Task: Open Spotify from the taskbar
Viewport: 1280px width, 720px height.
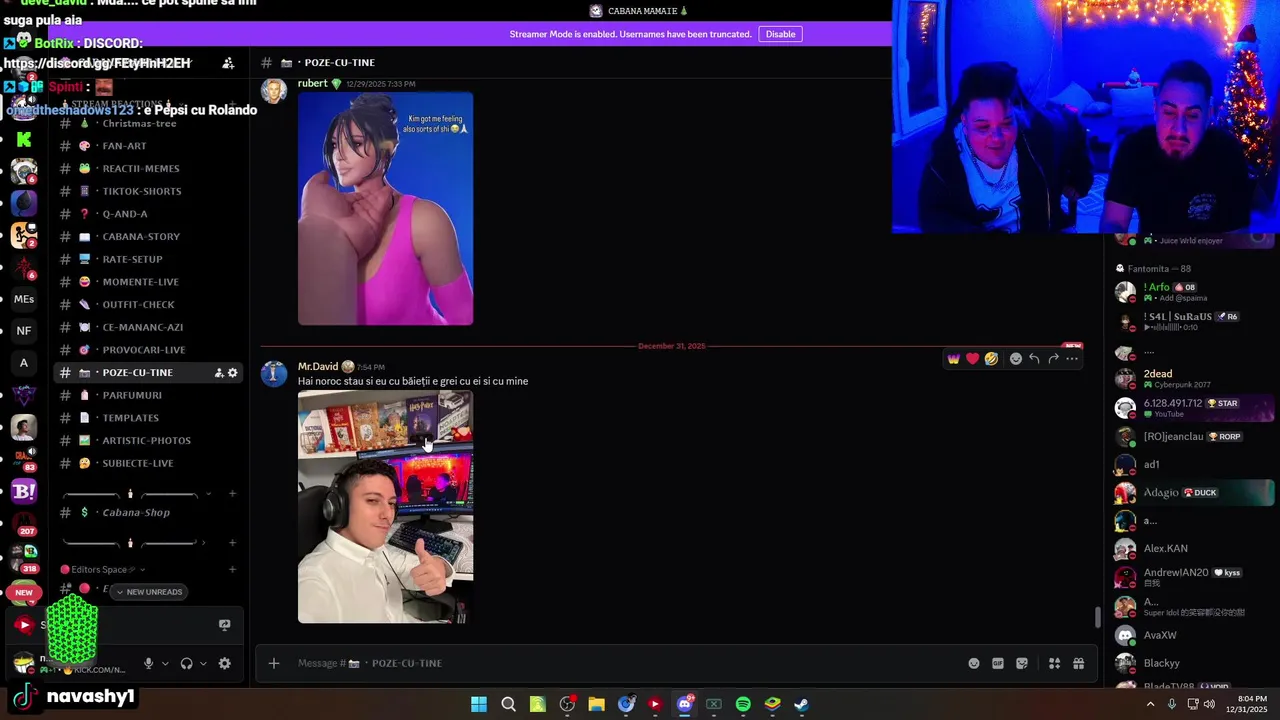Action: pyautogui.click(x=743, y=704)
